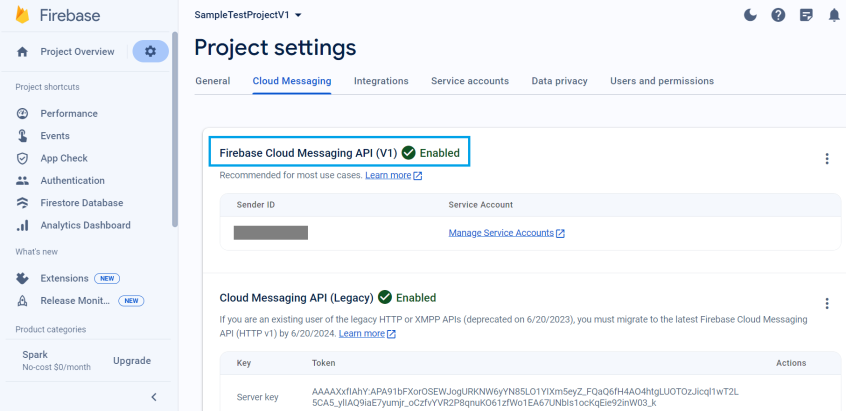Screen dimensions: 846x411
Task: Open App Check in the sidebar
Action: tap(64, 158)
